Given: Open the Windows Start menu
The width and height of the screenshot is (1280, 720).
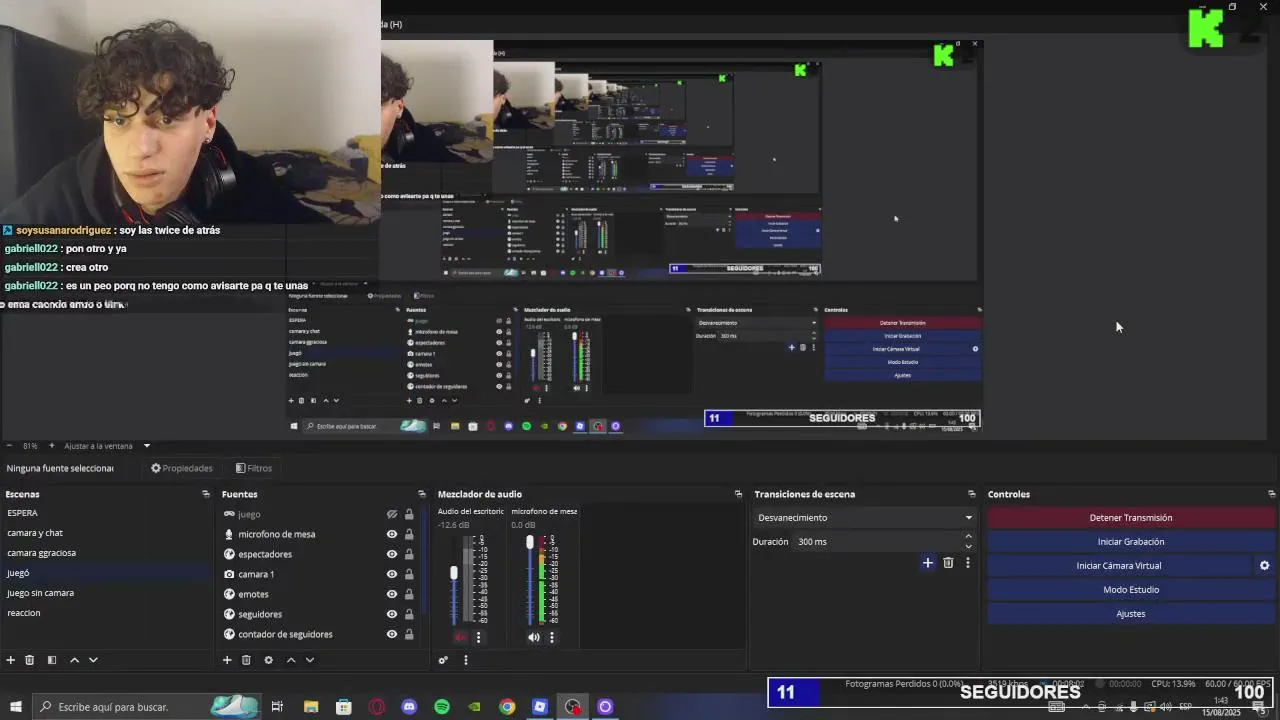Looking at the screenshot, I should pos(15,707).
